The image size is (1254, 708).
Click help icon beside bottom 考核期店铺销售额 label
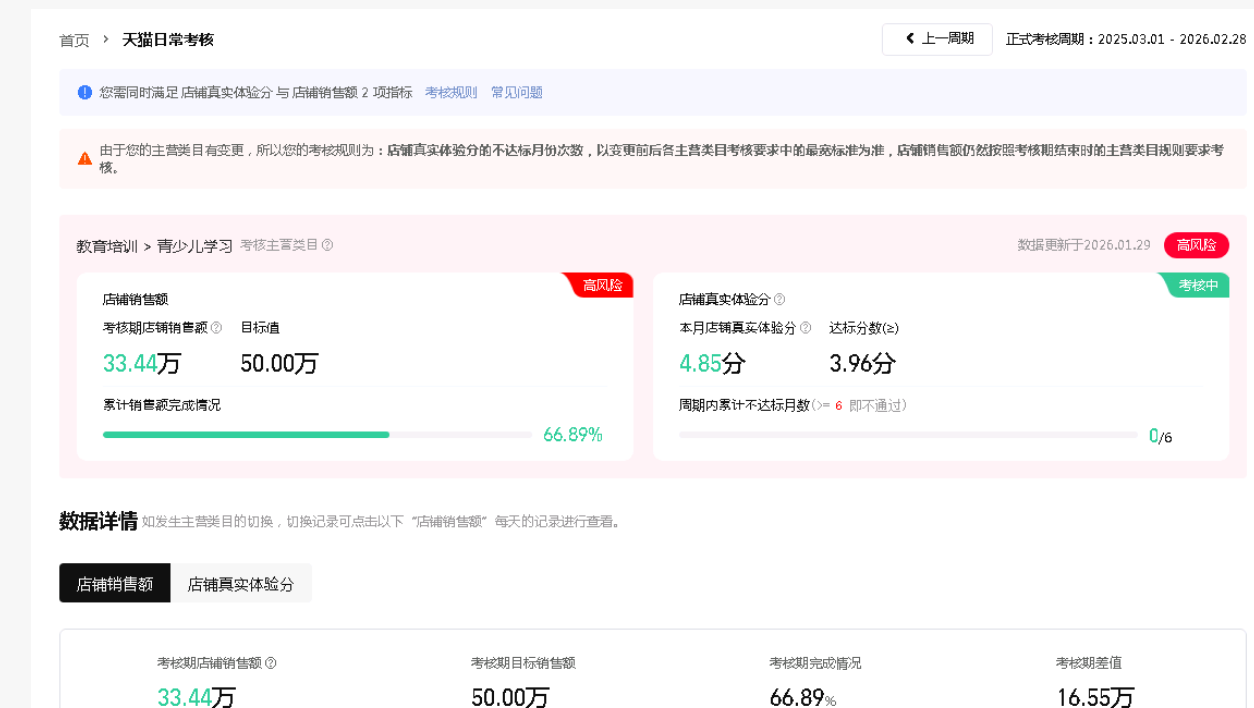(270, 663)
